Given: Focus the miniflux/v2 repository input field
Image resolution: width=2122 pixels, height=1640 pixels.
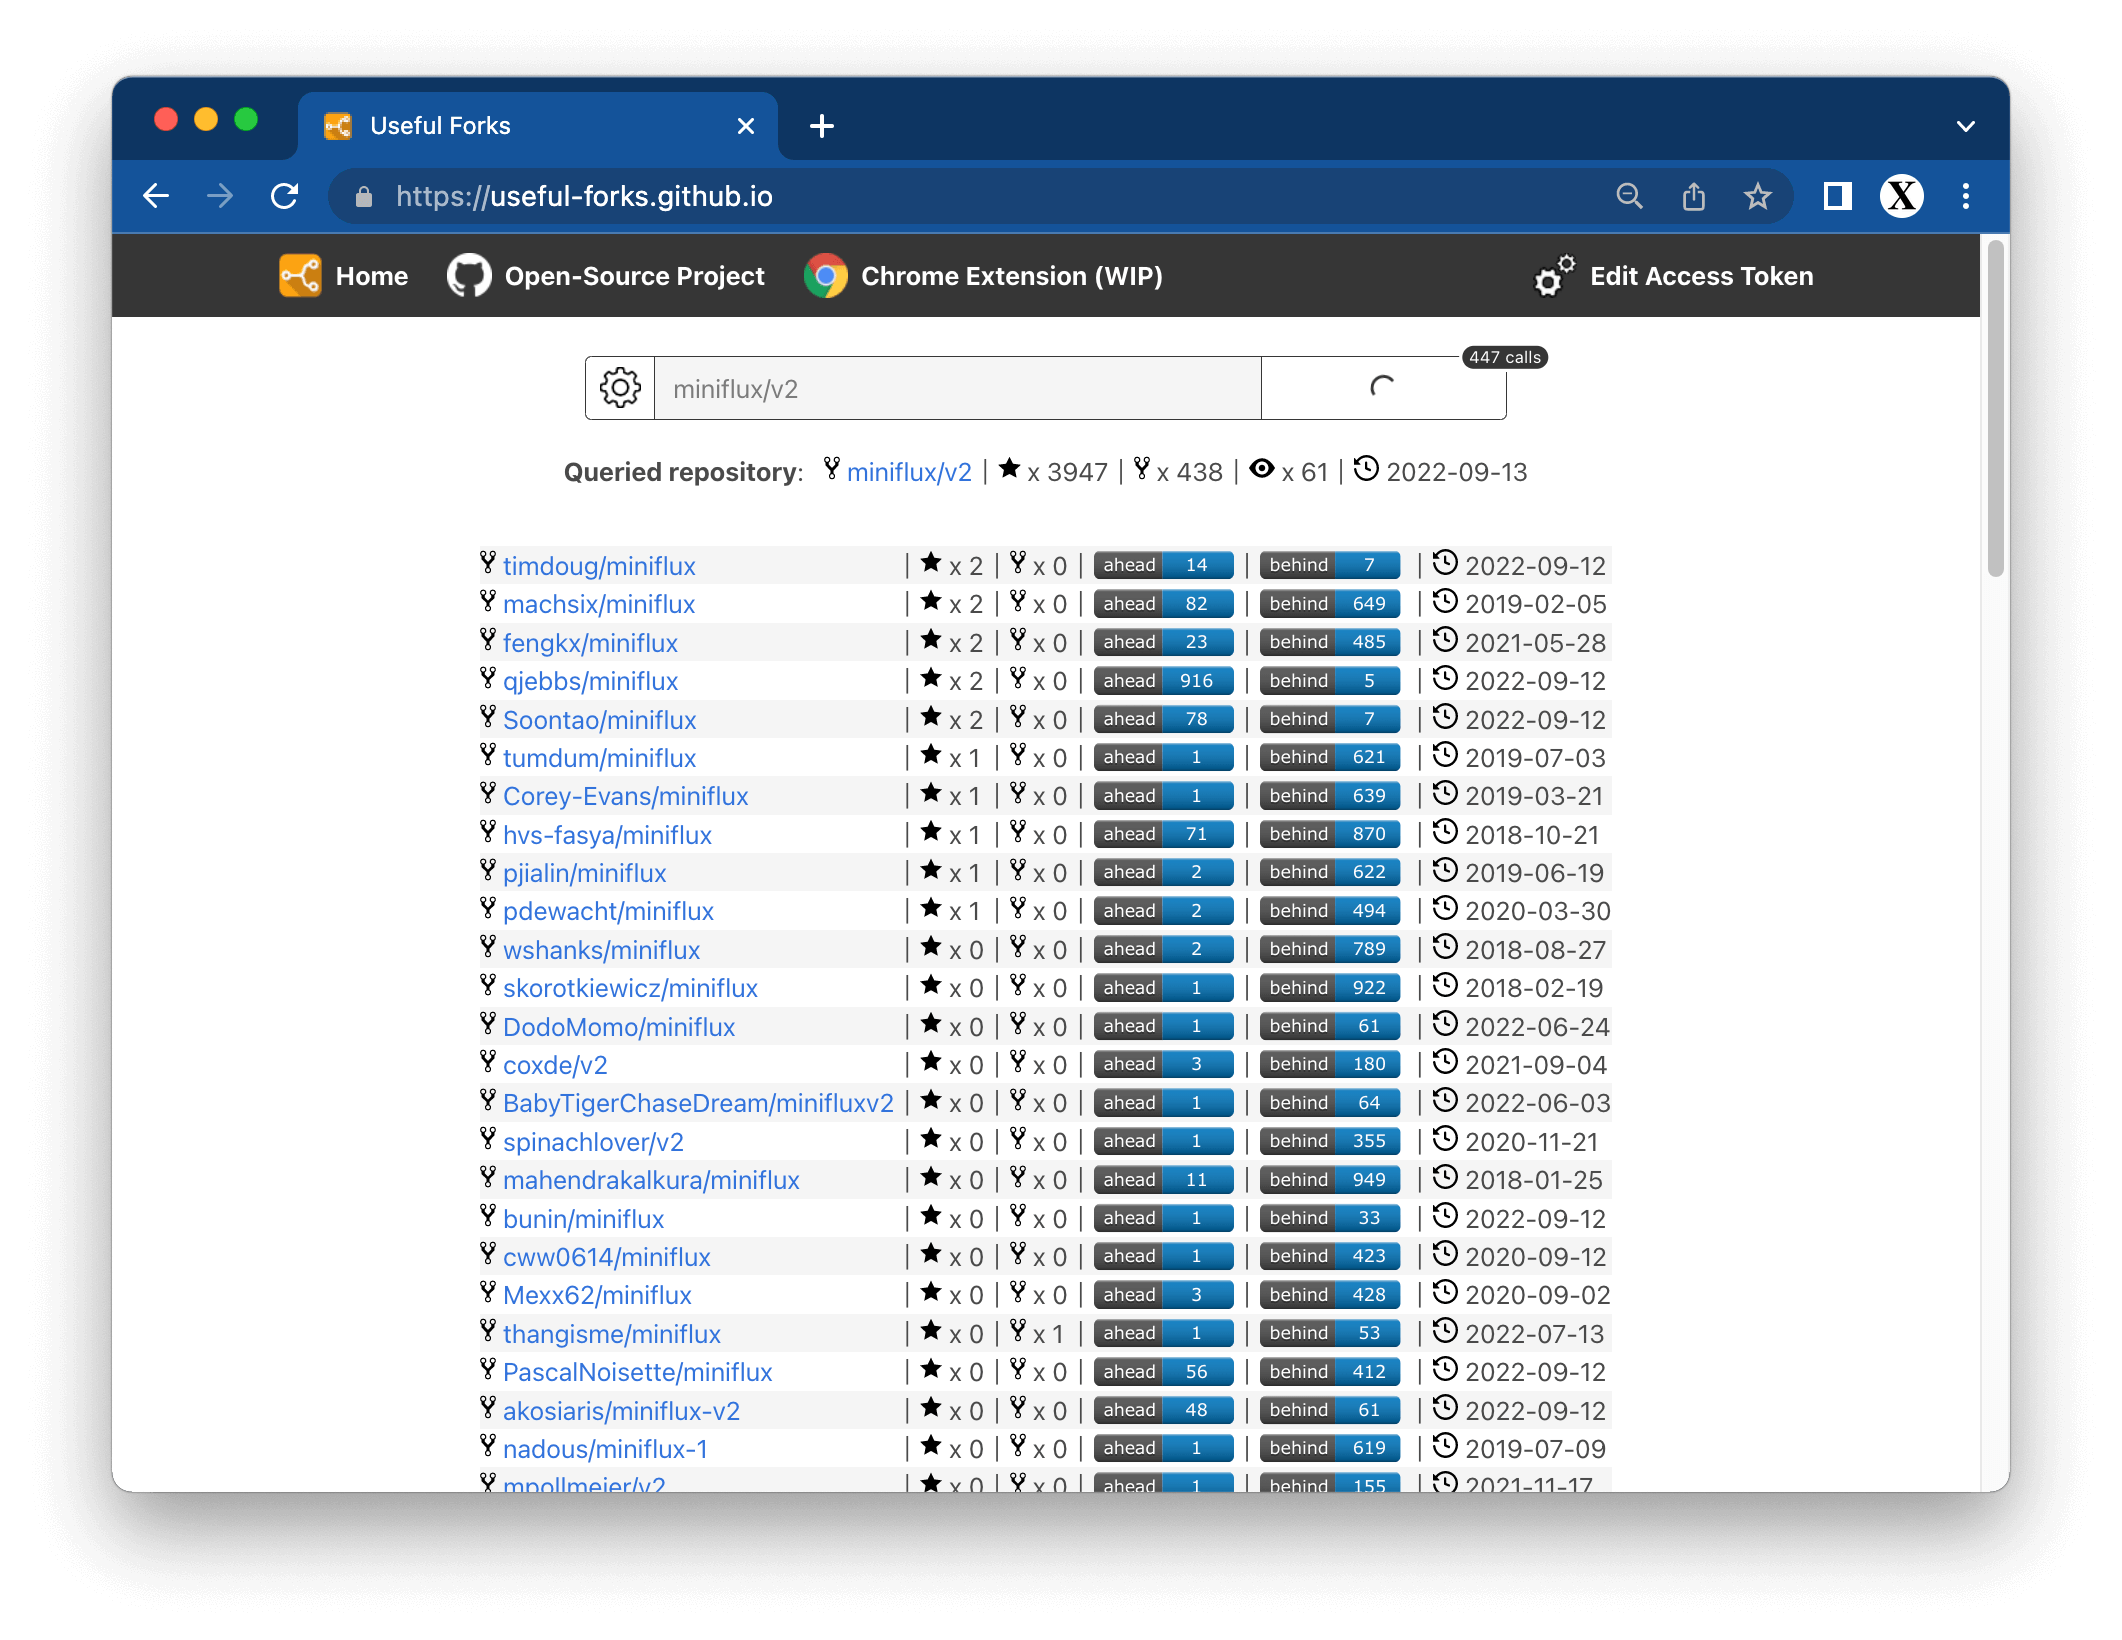Looking at the screenshot, I should [x=957, y=388].
